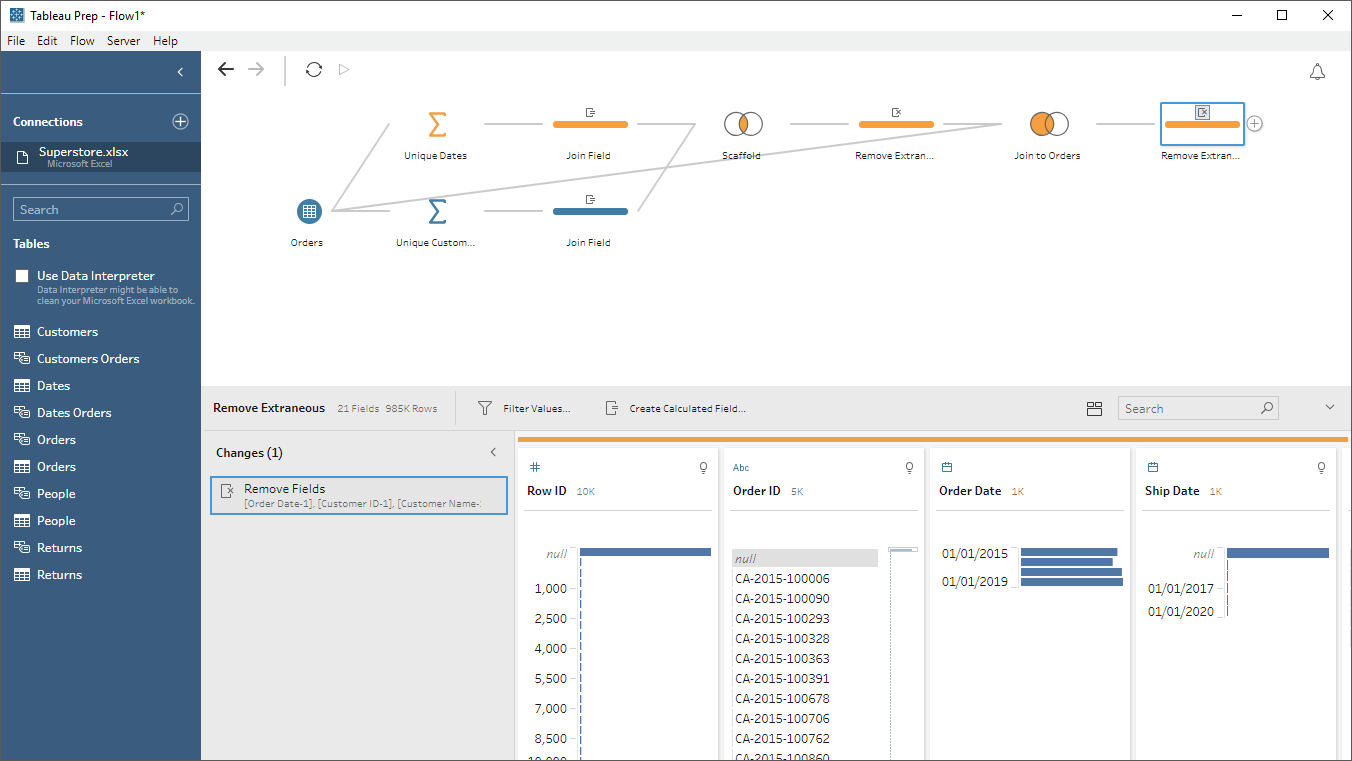Click the Order ID field name

tap(756, 491)
